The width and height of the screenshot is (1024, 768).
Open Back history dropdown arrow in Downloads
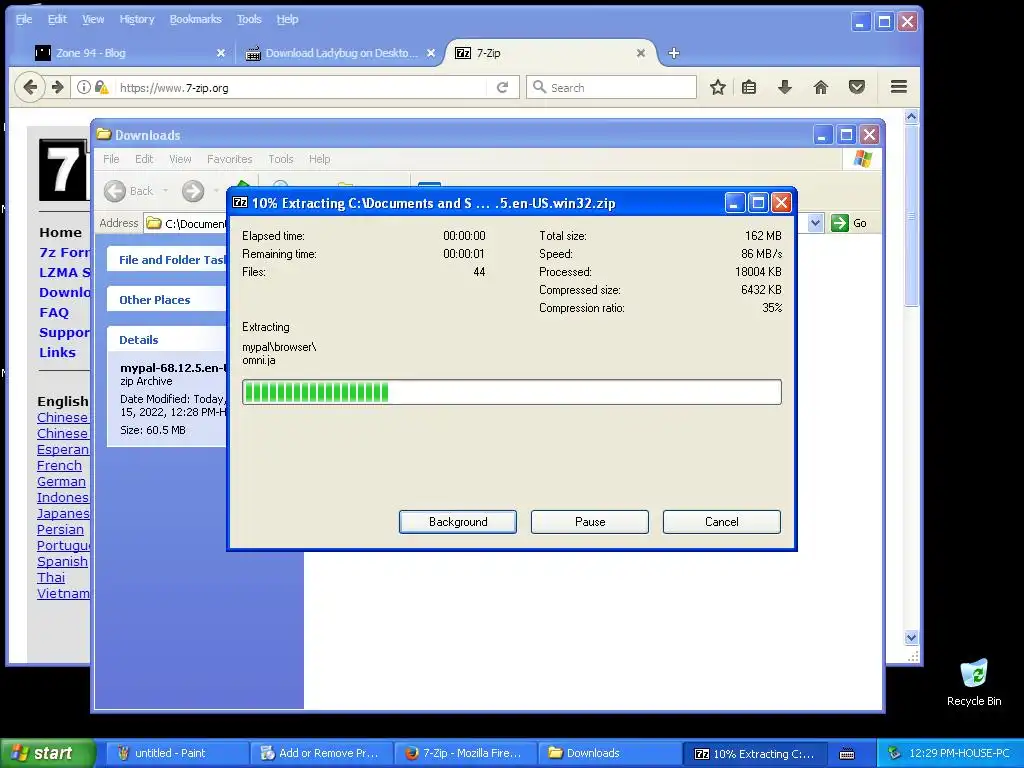click(165, 191)
